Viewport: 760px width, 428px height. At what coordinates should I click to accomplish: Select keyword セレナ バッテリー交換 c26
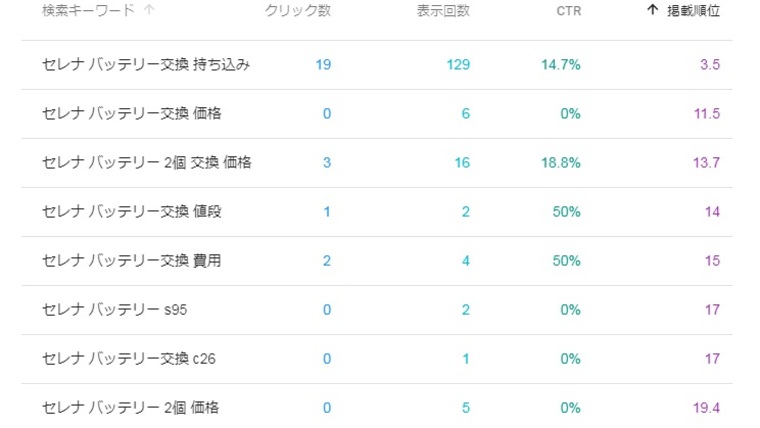tap(129, 359)
